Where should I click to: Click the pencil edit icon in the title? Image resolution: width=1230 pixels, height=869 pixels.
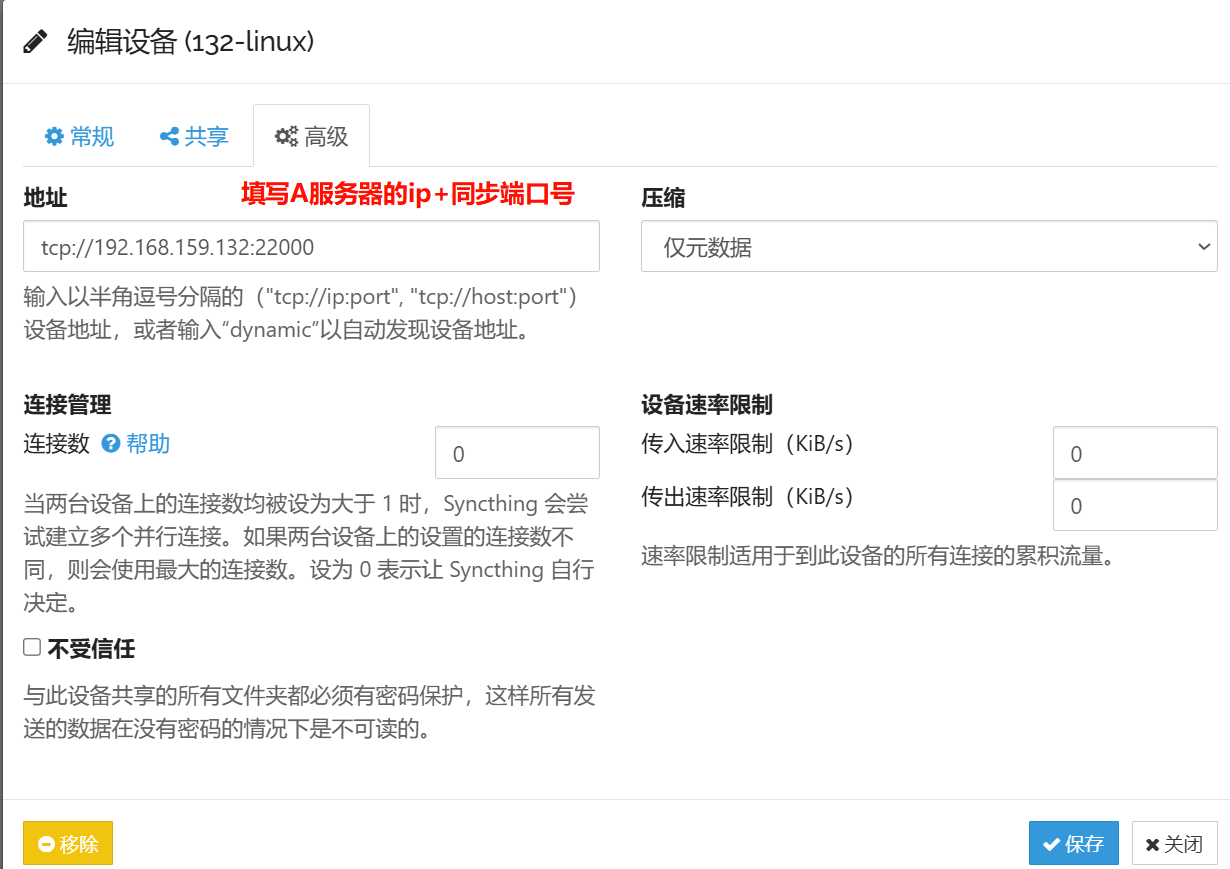click(35, 42)
